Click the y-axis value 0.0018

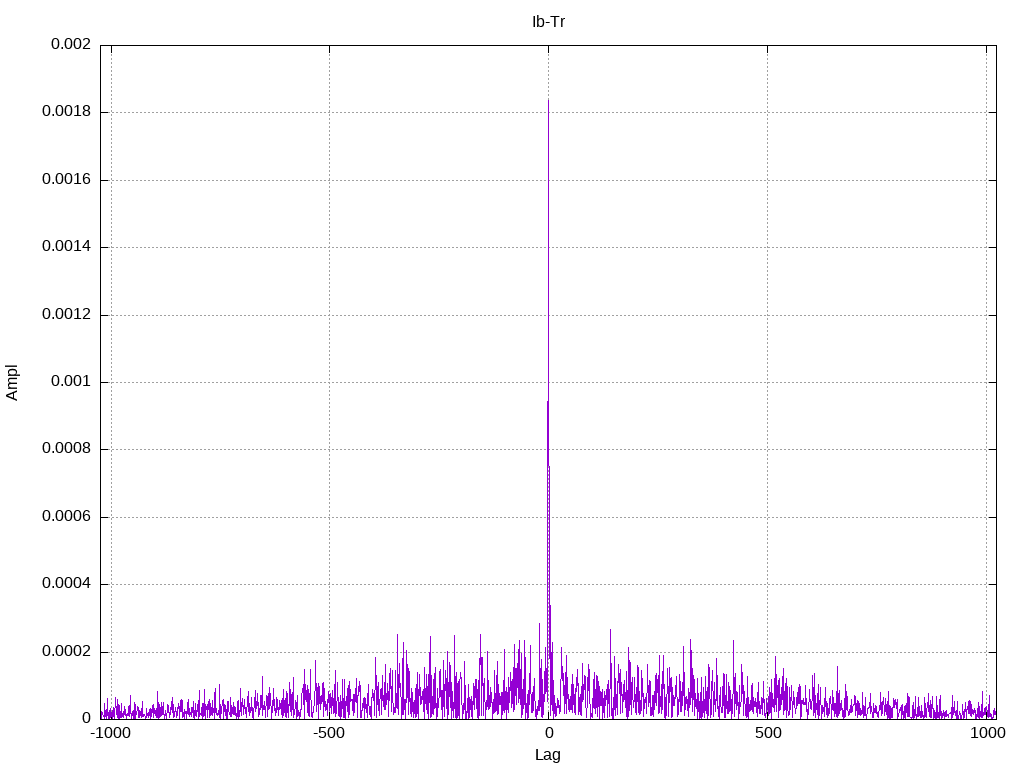point(66,112)
